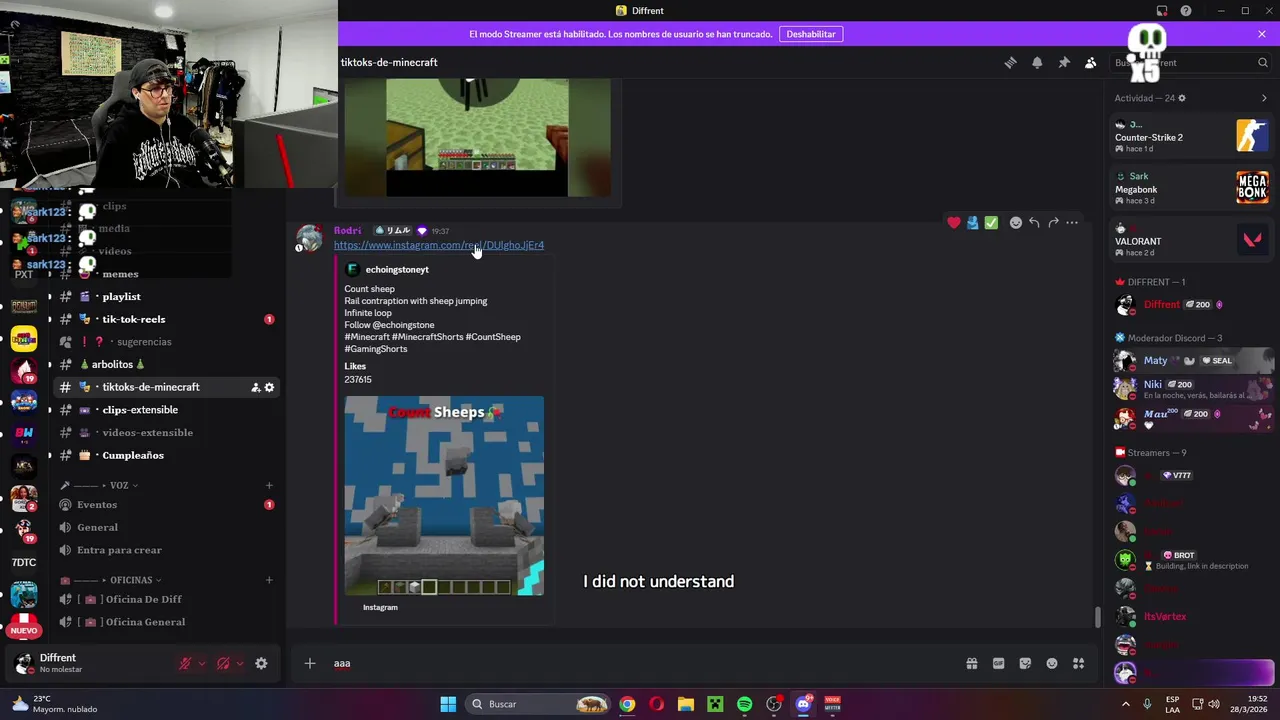This screenshot has width=1280, height=720.
Task: Open the Eventos entry
Action: [x=166, y=505]
